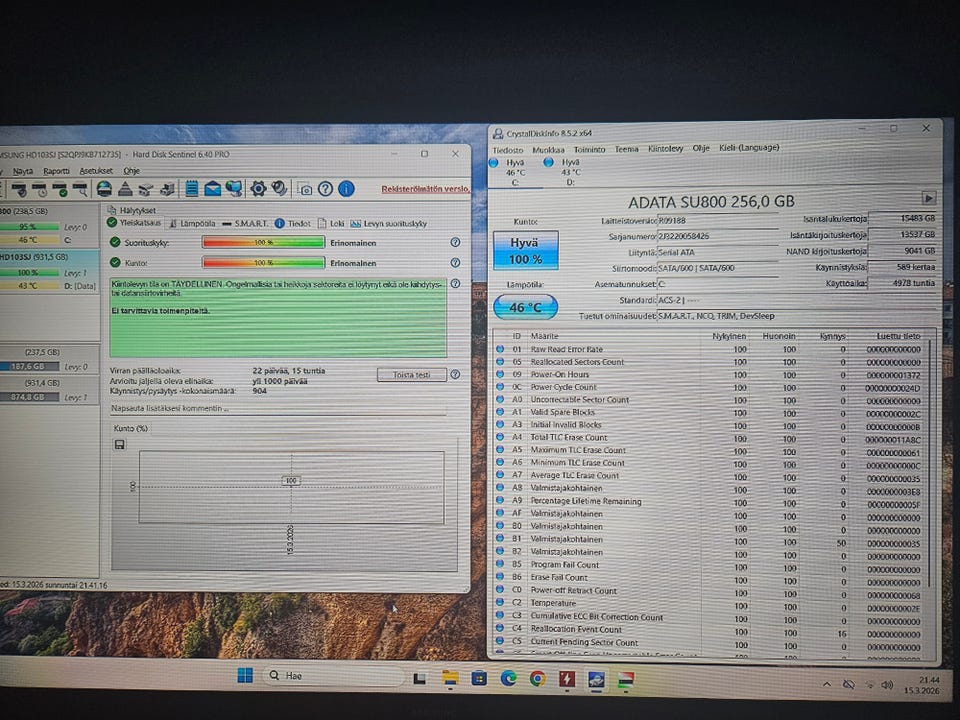Open the Teema menu in CrystalDiskInfo
The height and width of the screenshot is (720, 960).
coord(626,149)
